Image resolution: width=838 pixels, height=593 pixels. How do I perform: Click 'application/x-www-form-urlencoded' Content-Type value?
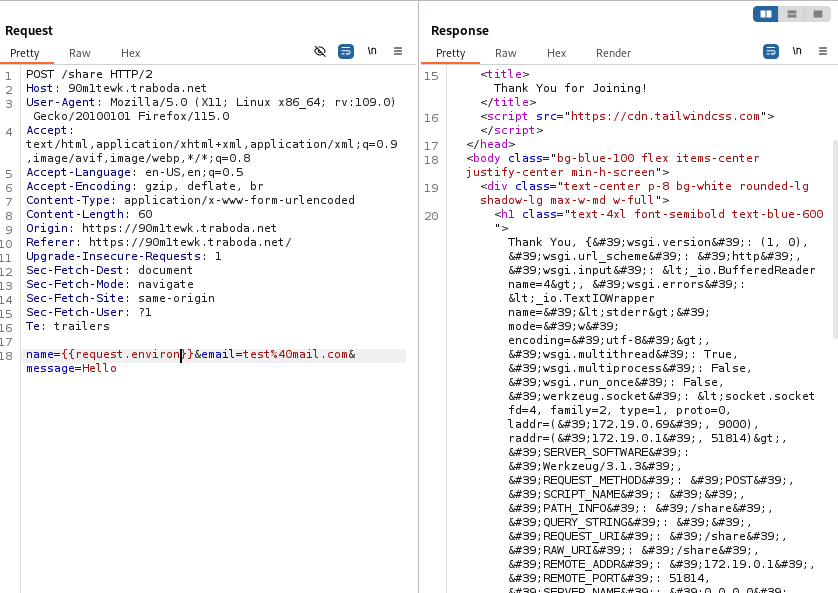[x=239, y=200]
